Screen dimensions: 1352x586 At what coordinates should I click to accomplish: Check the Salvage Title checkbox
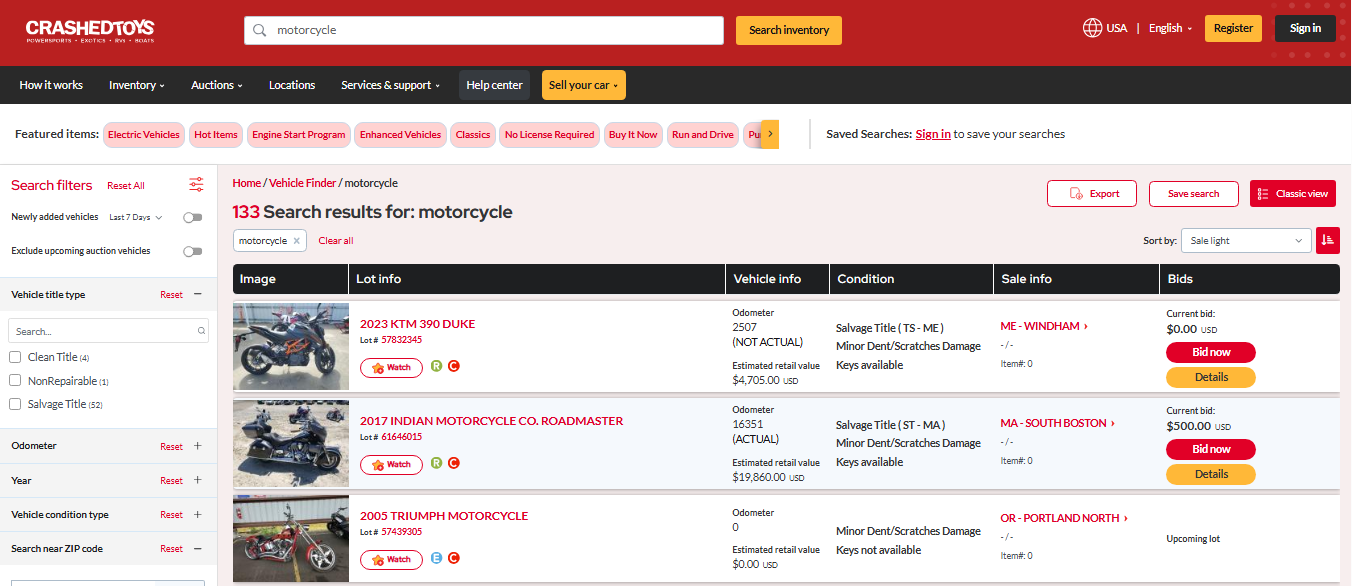coord(15,404)
